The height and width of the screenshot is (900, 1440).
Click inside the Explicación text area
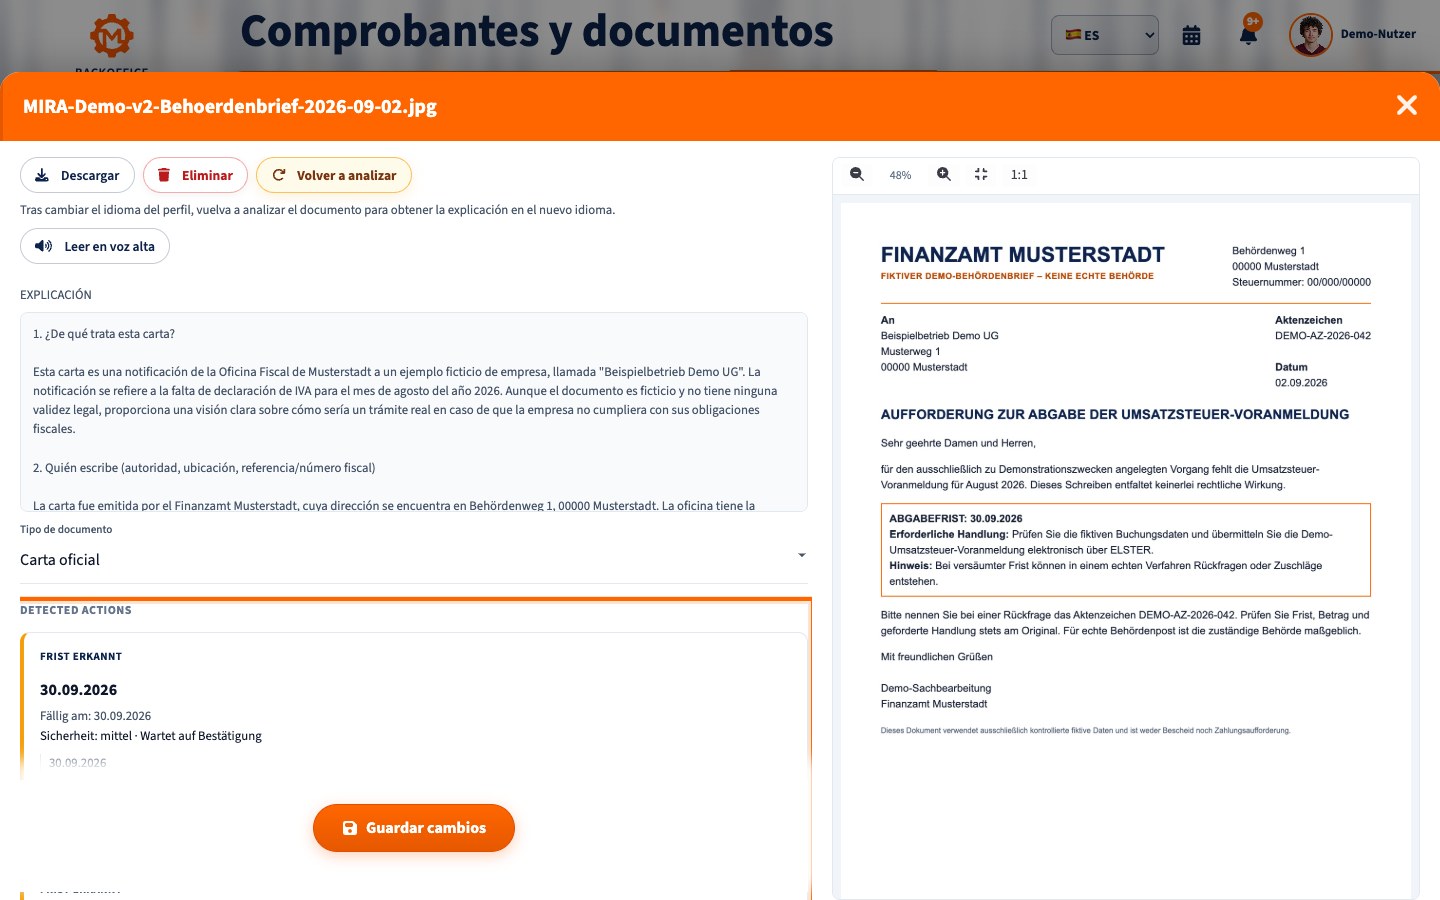click(x=414, y=412)
